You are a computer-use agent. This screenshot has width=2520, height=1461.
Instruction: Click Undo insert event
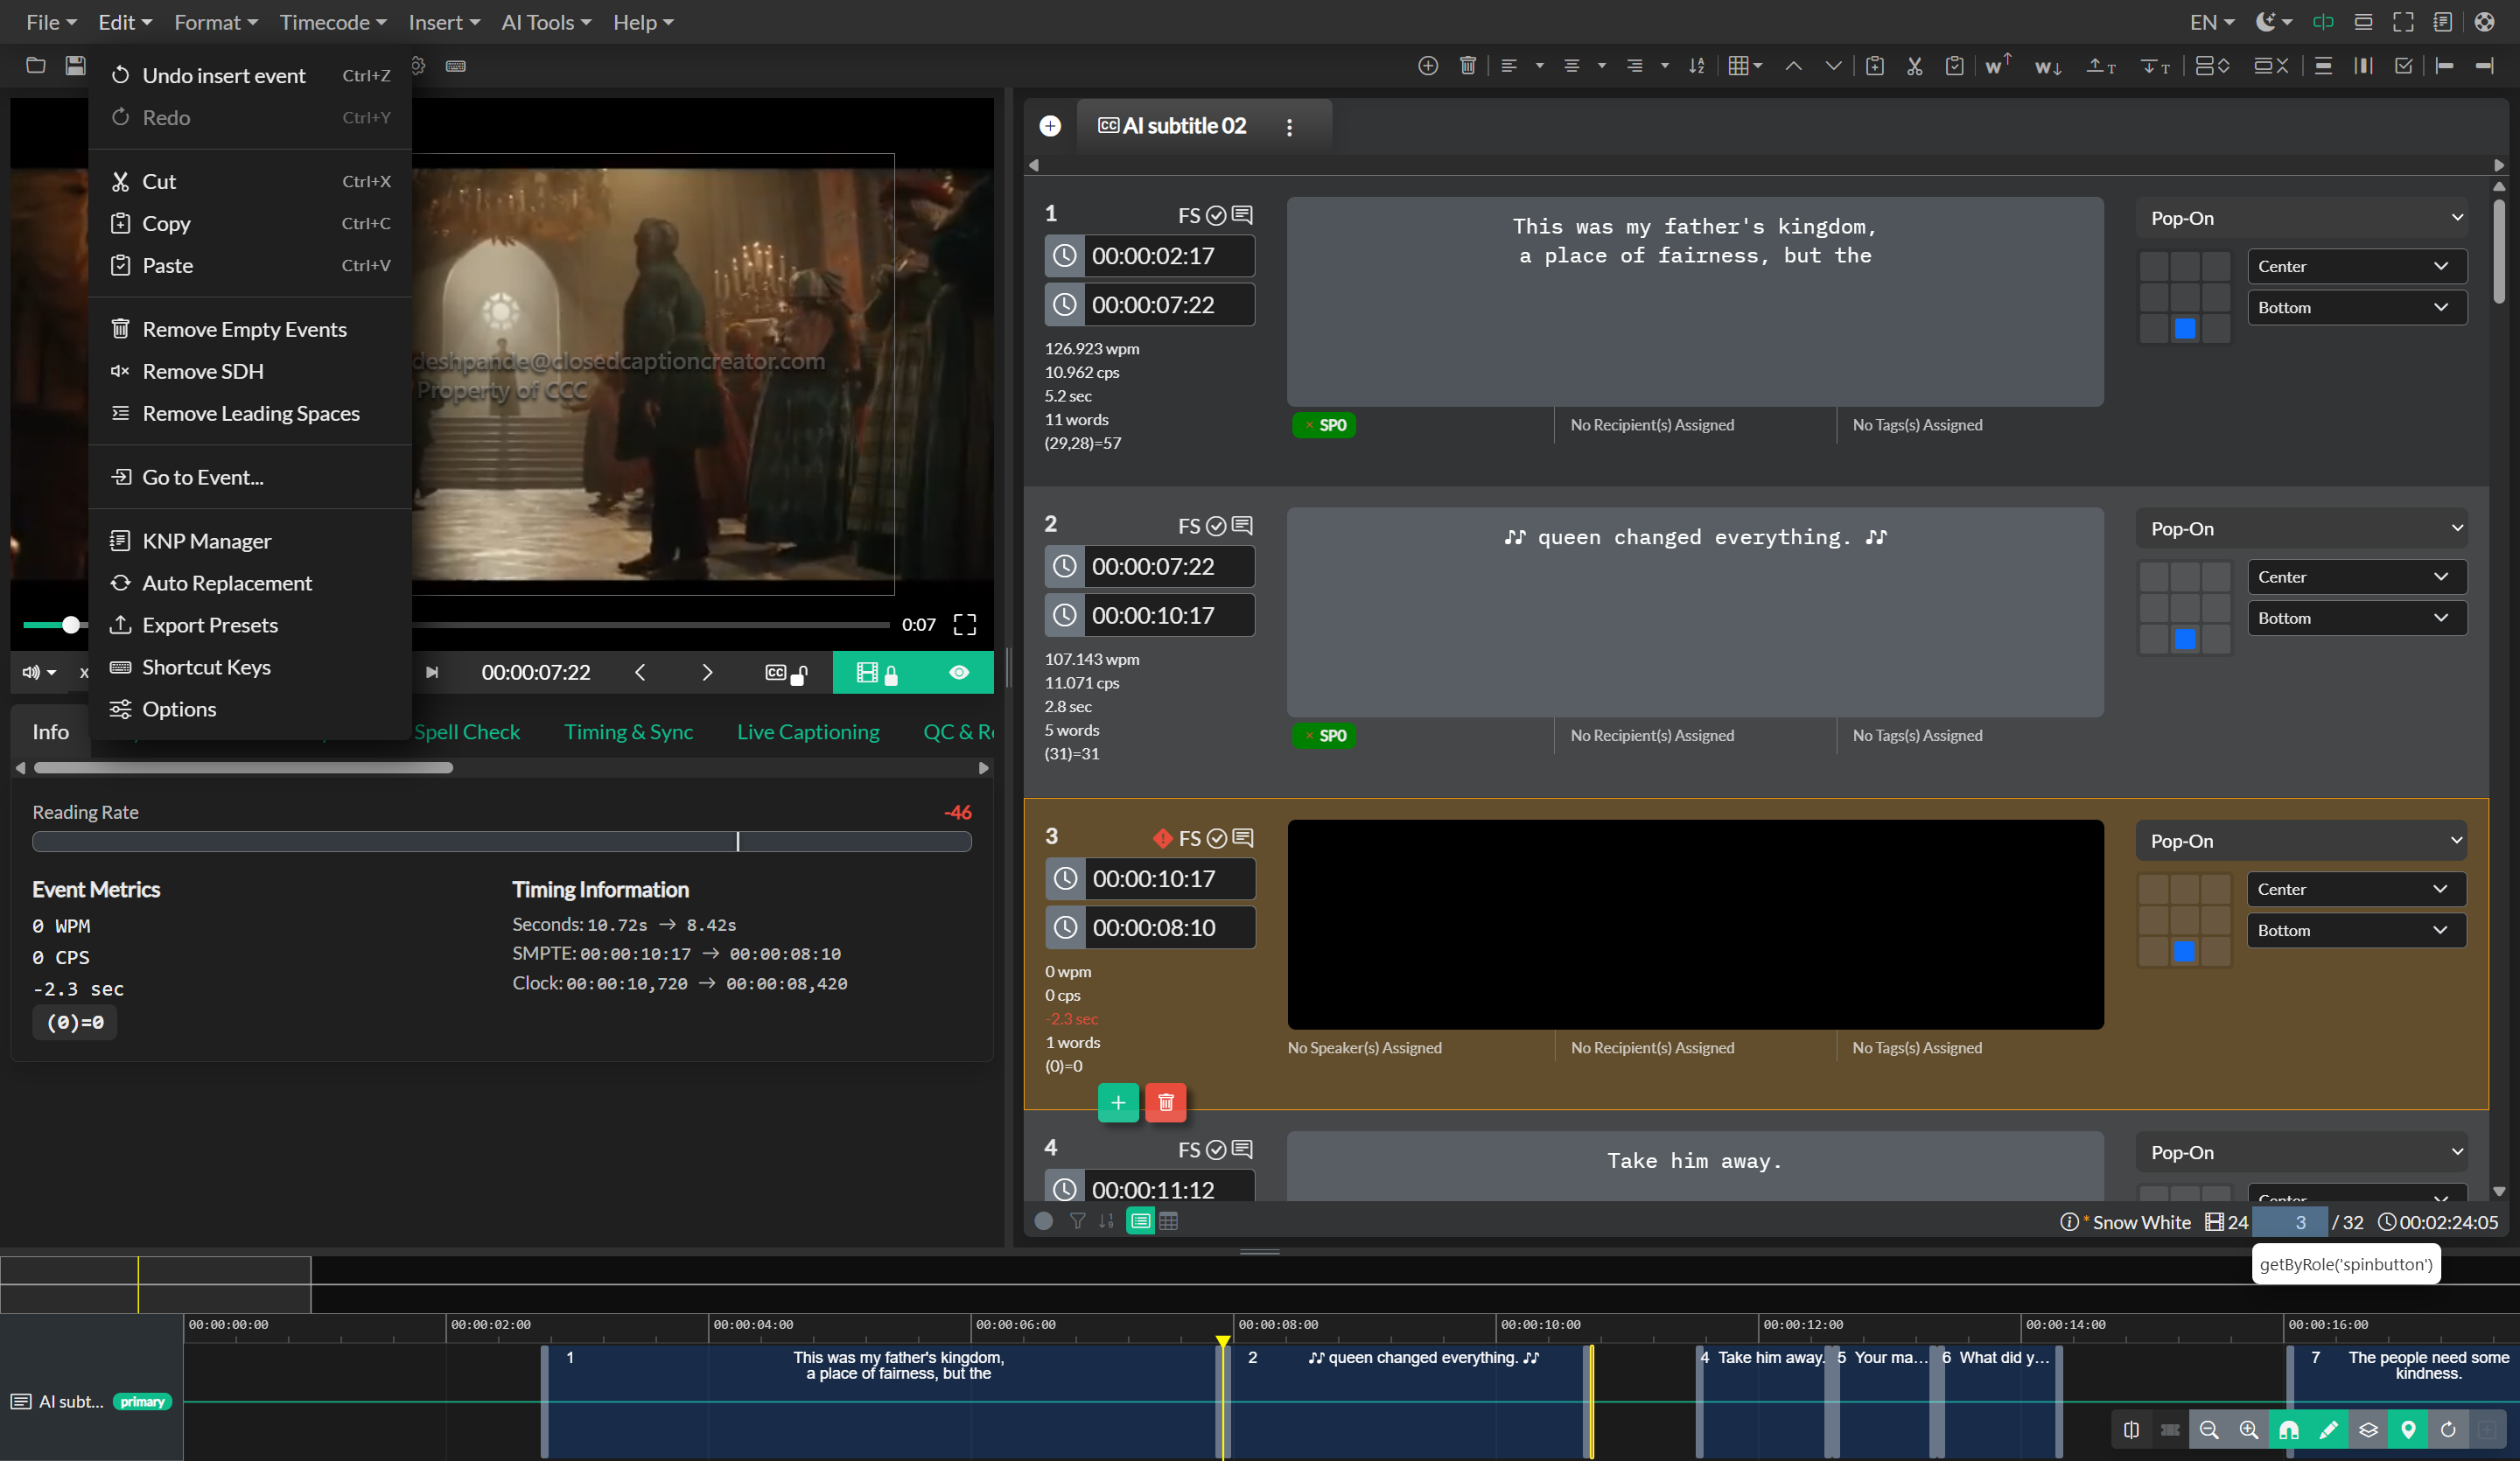coord(250,75)
